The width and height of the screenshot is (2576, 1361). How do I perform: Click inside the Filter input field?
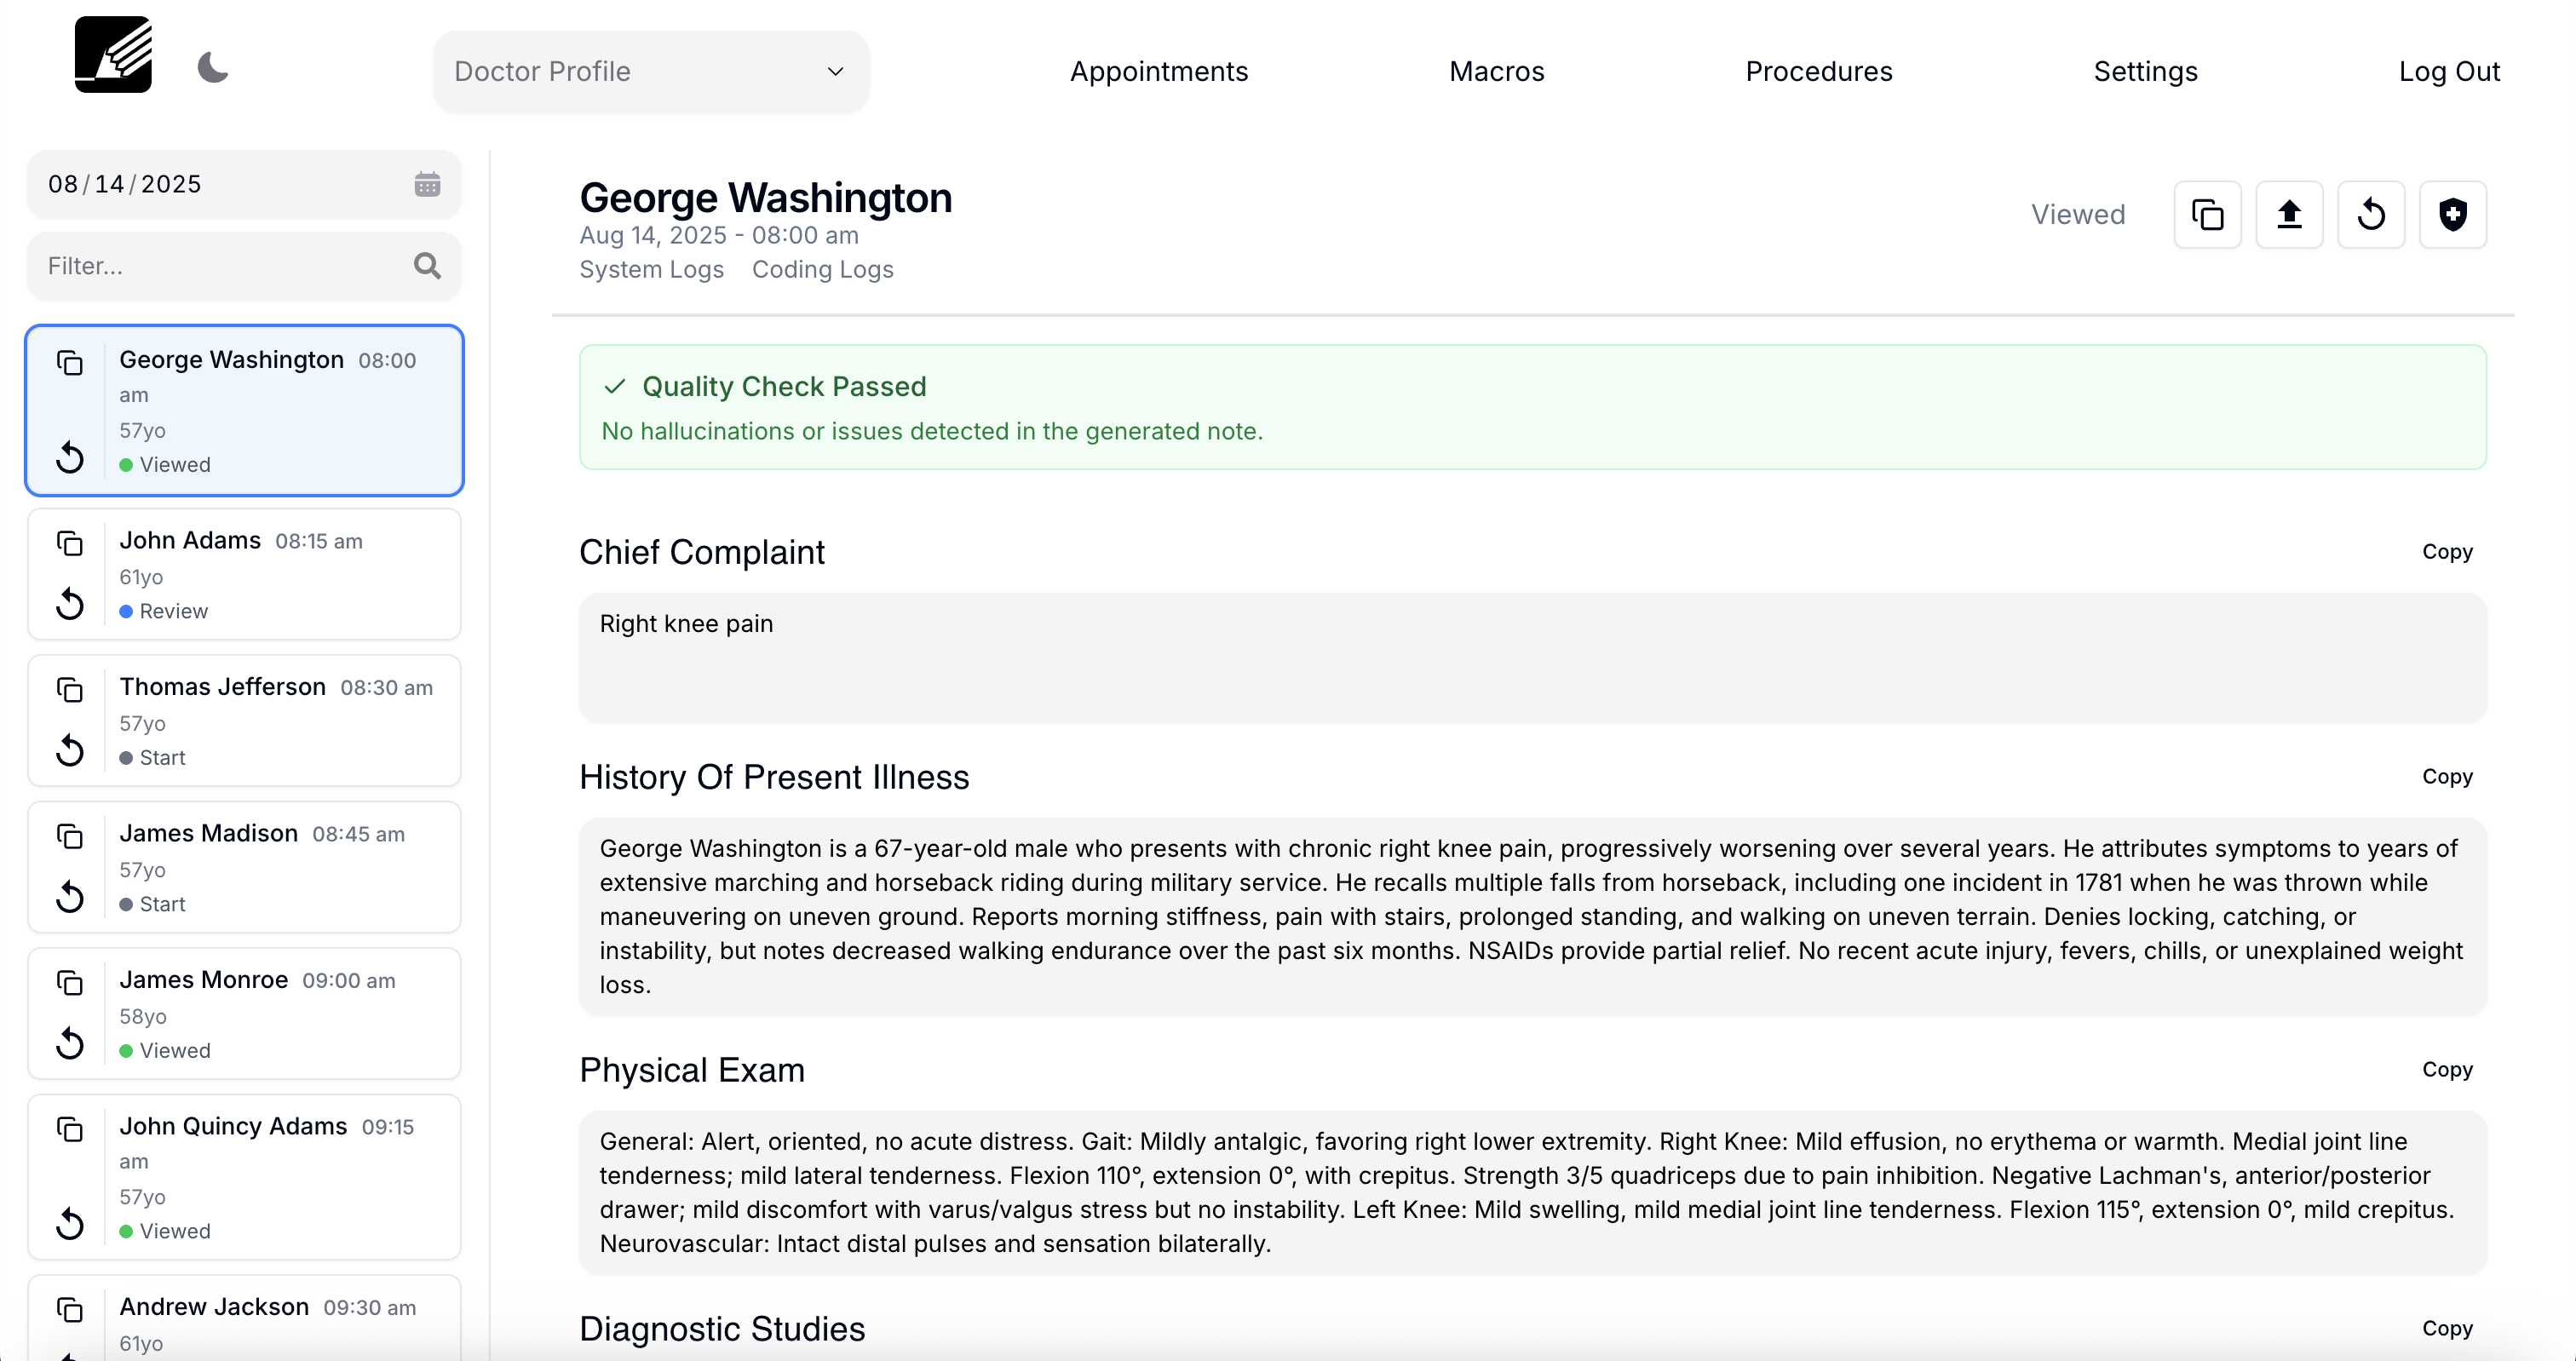point(220,266)
